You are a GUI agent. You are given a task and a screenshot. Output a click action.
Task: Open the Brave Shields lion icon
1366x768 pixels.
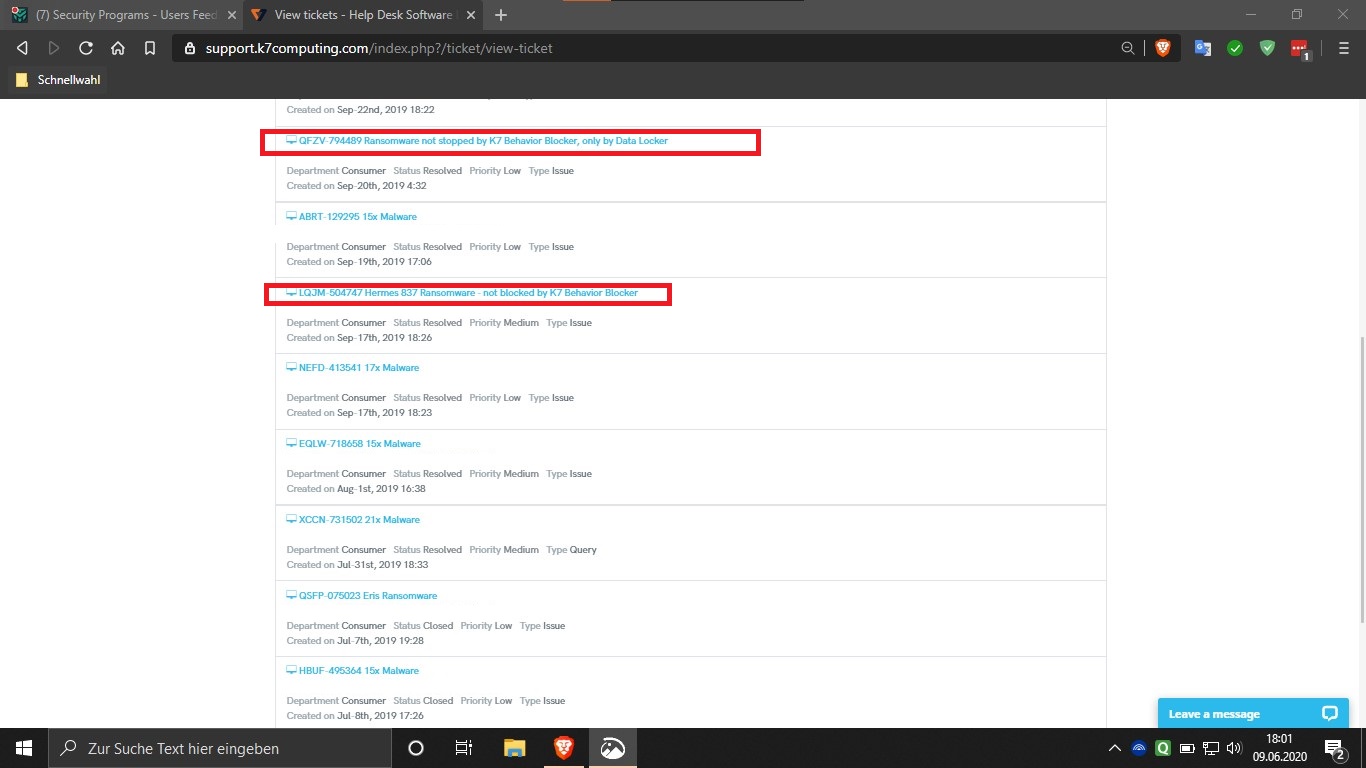pyautogui.click(x=1162, y=48)
